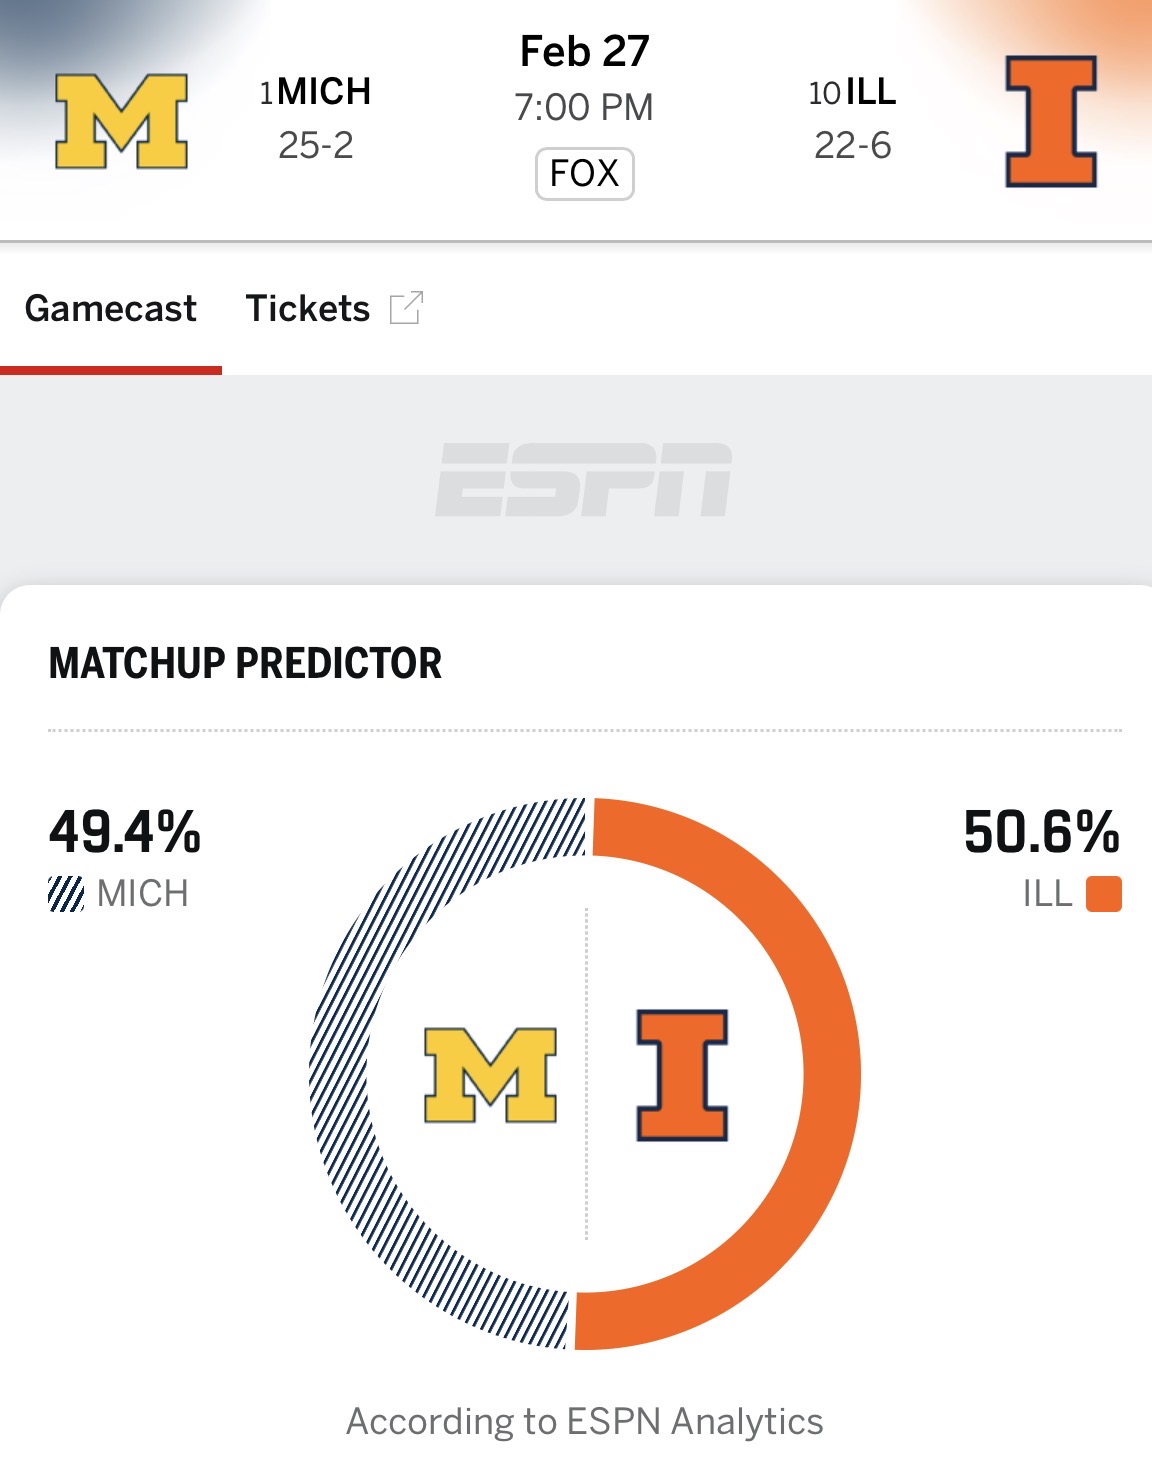Tap the Michigan logo in the header
1152x1469 pixels.
[x=121, y=121]
